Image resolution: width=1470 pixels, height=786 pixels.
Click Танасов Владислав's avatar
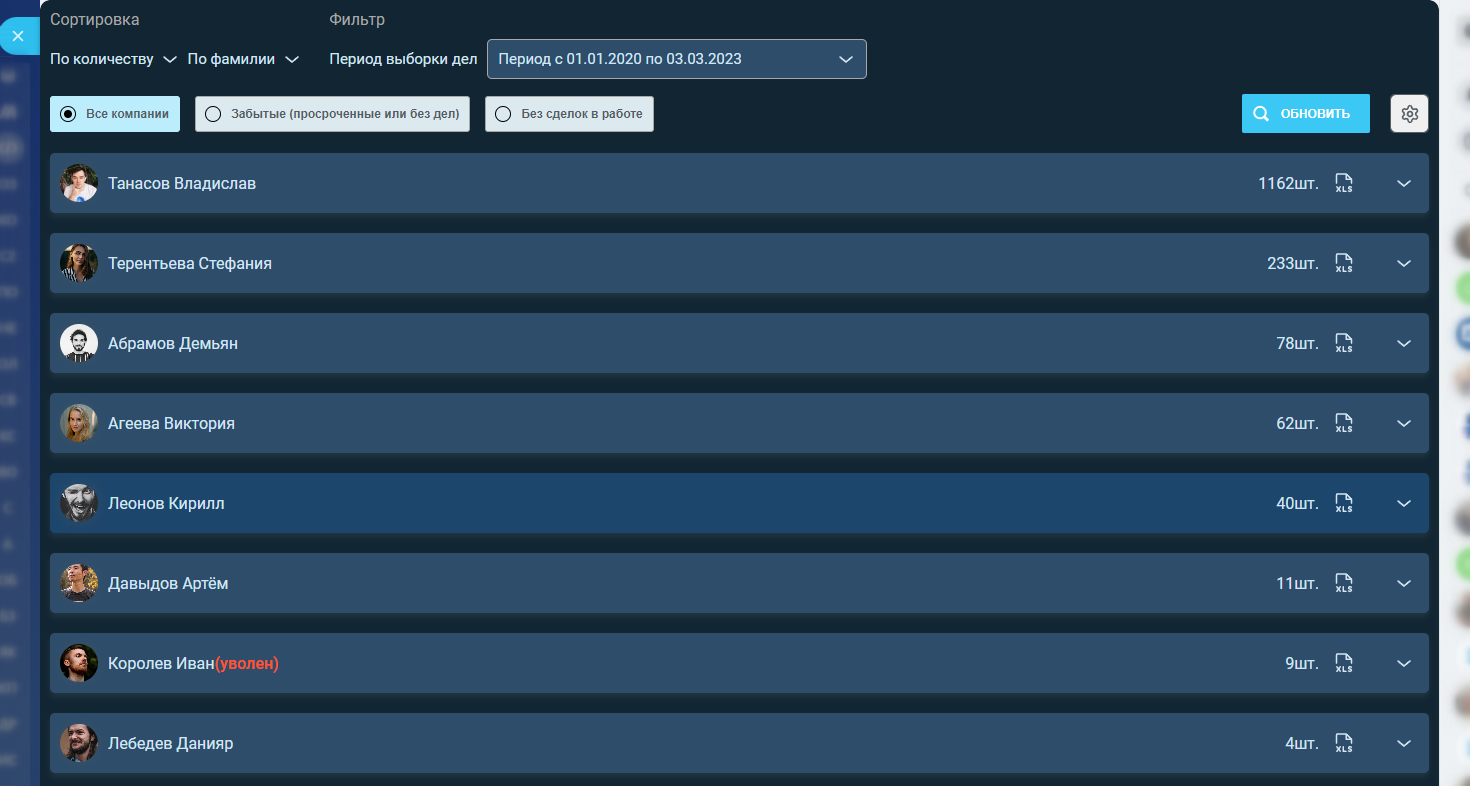[79, 183]
